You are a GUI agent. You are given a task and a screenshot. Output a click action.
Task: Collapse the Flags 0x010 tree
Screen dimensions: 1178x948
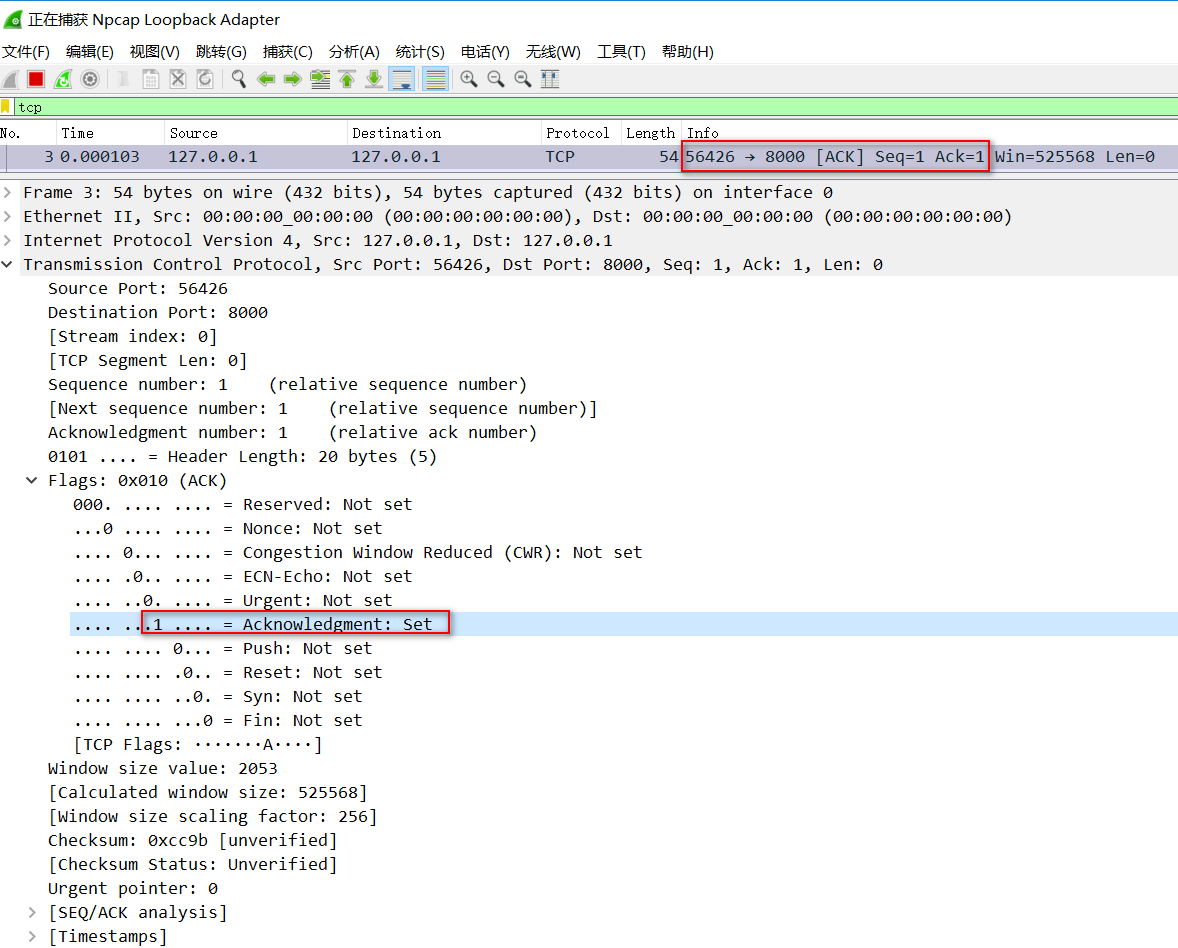(x=33, y=481)
